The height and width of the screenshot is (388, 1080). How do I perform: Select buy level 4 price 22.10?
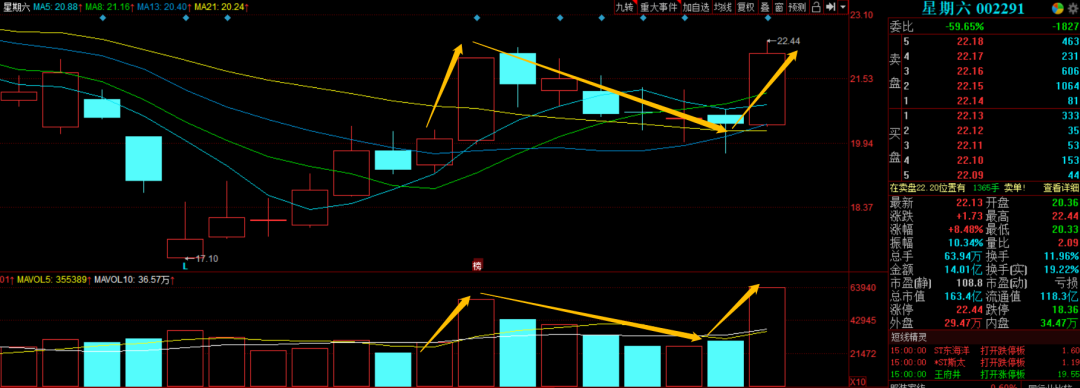point(969,160)
